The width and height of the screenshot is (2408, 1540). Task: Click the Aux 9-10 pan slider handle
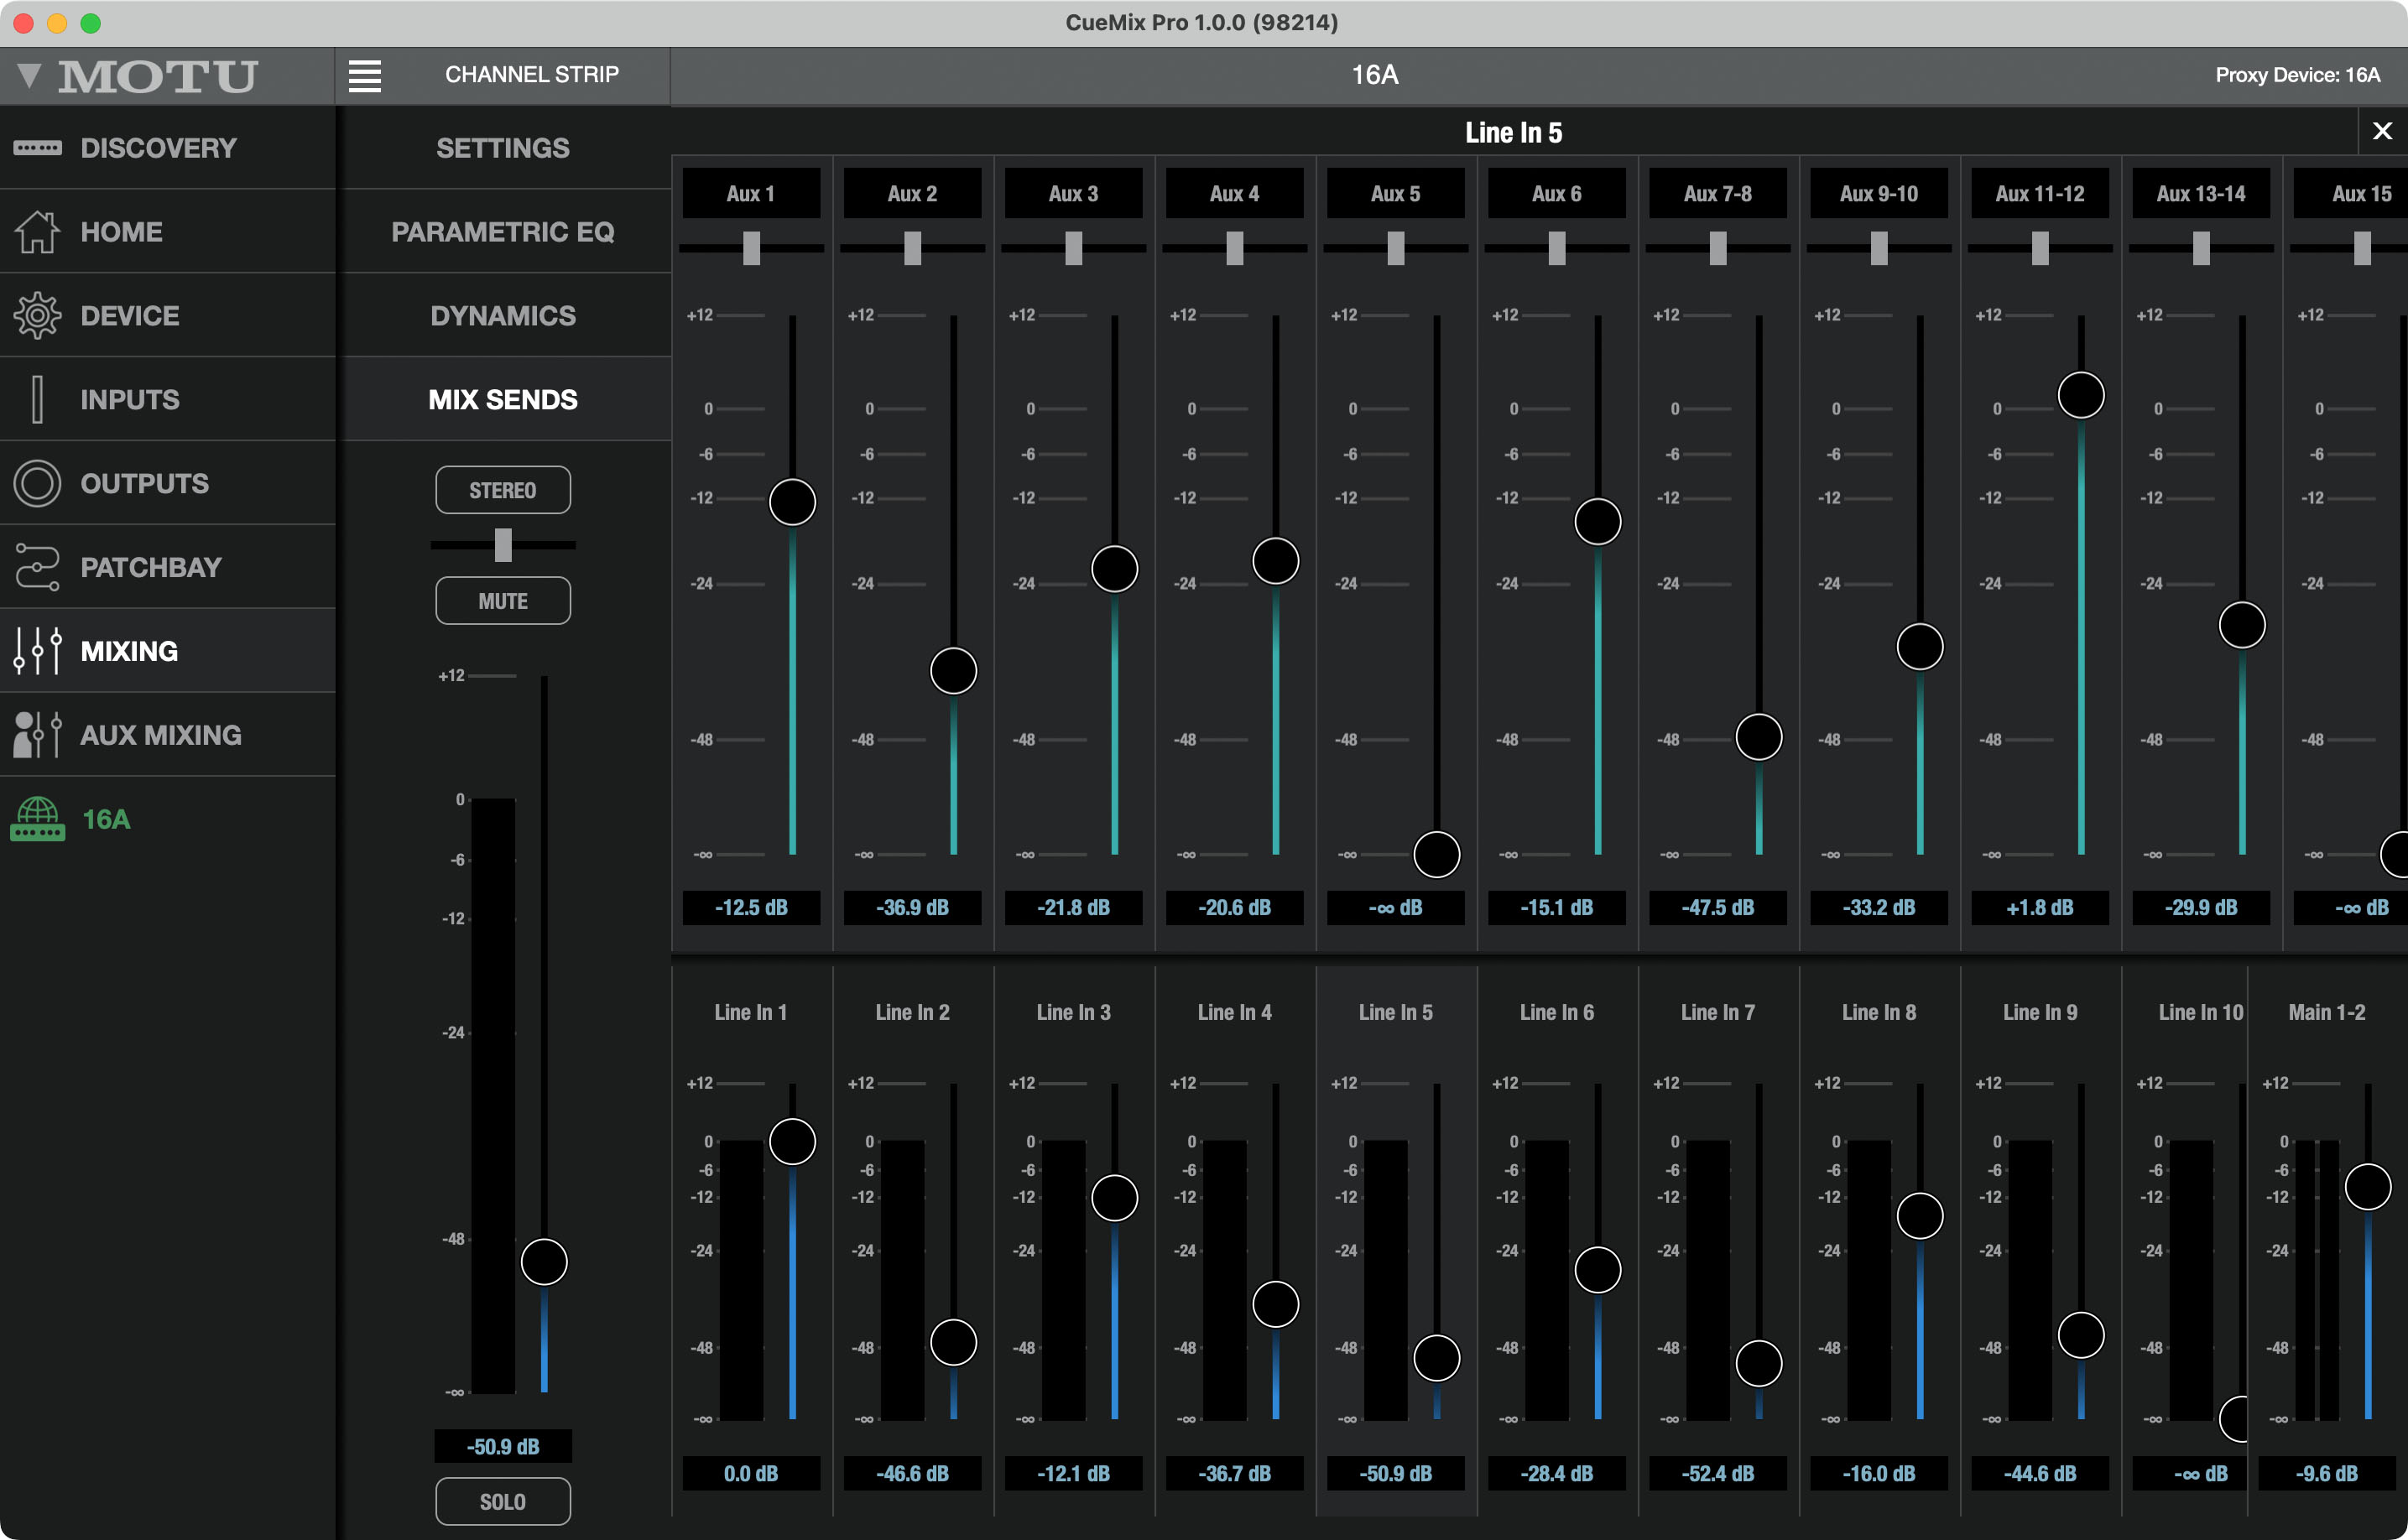pos(1879,248)
